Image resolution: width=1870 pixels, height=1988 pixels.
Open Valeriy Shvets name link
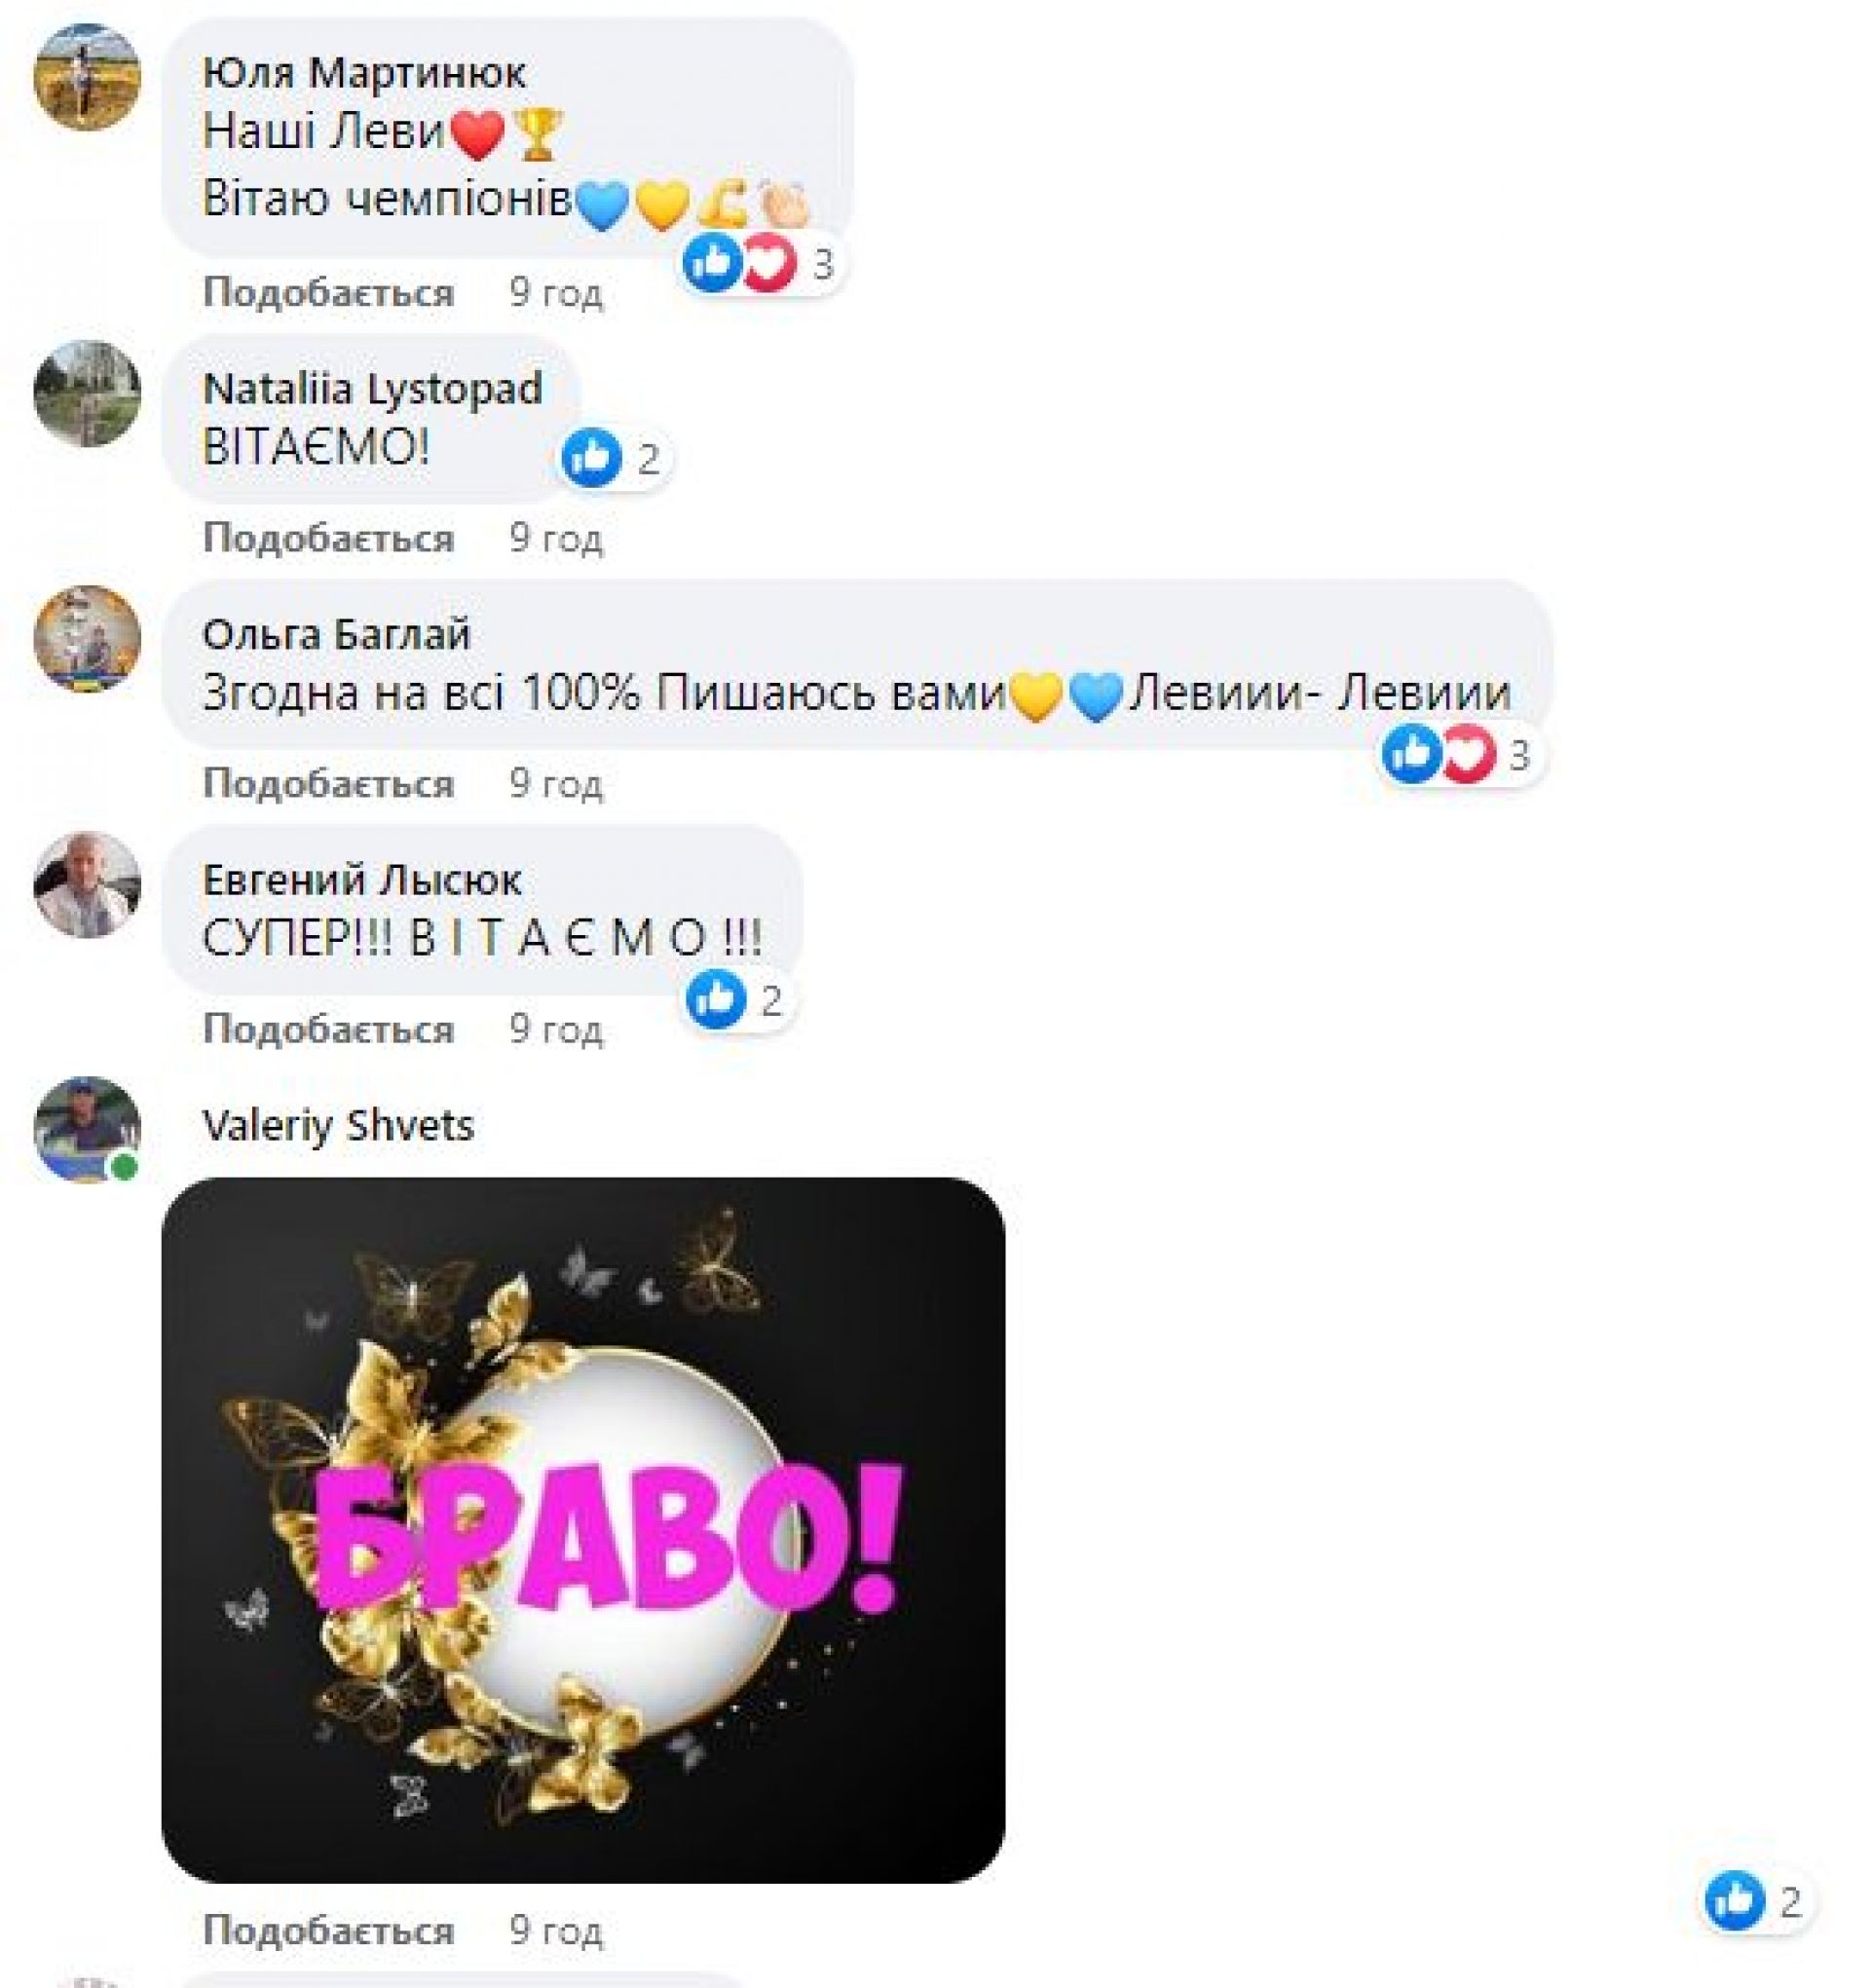tap(338, 1126)
